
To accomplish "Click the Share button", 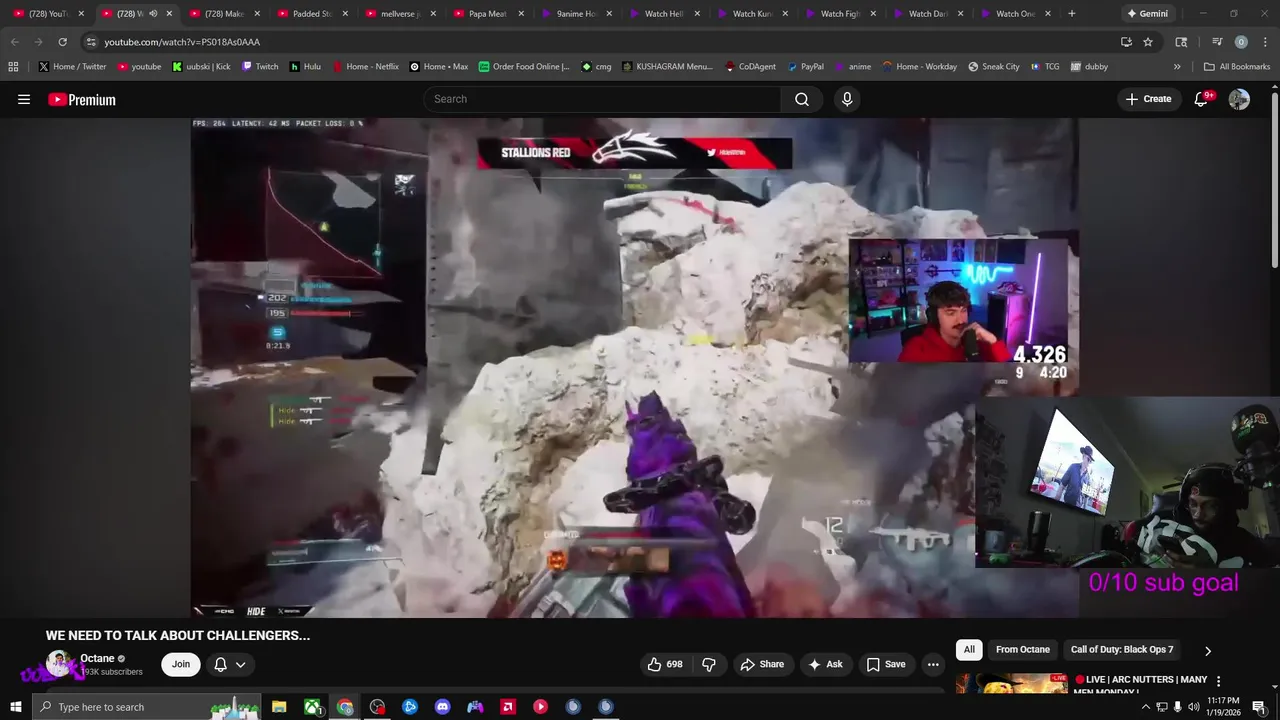I will pos(762,664).
